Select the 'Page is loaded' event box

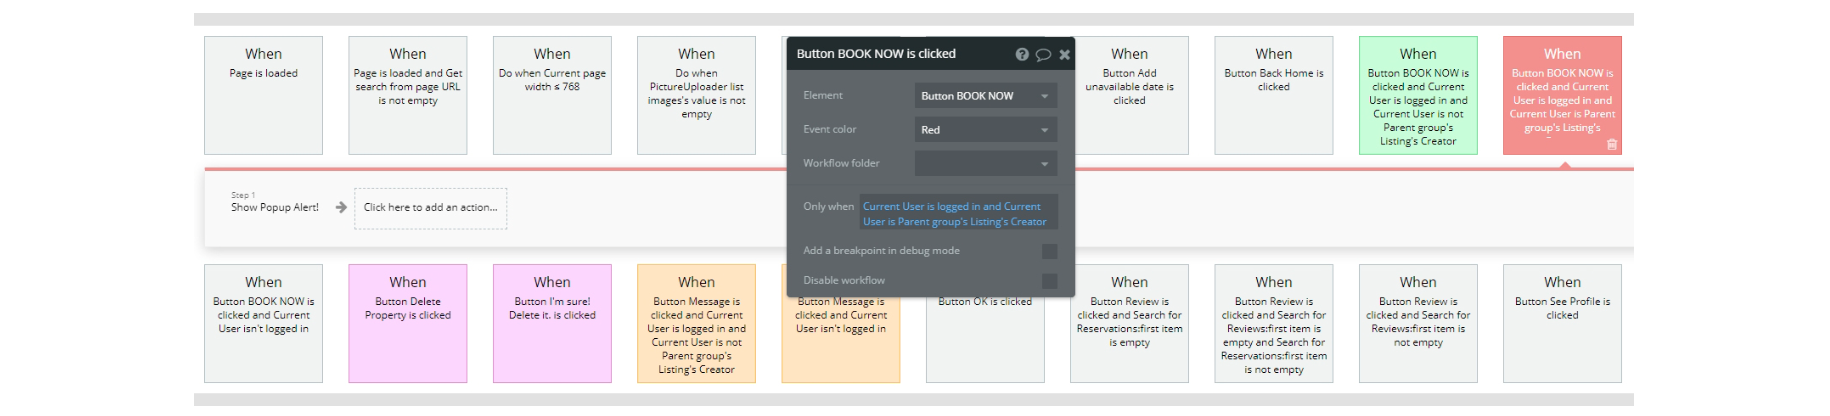click(x=263, y=95)
